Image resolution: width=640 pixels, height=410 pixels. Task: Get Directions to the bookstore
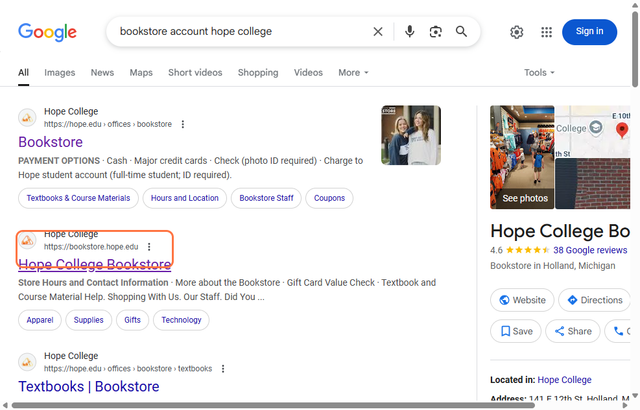(594, 300)
